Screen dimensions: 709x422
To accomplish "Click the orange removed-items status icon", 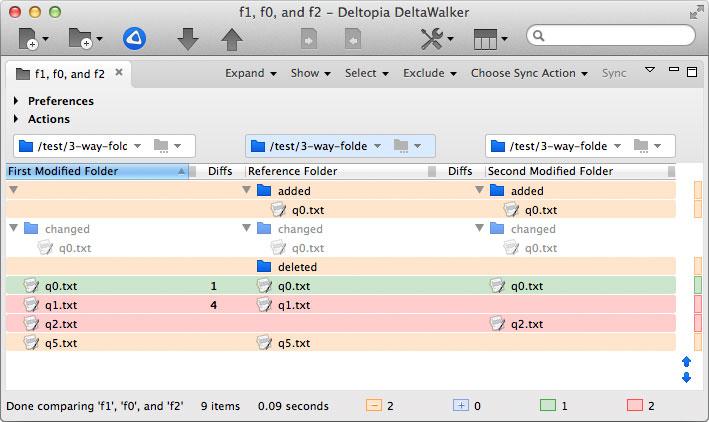I will point(374,405).
